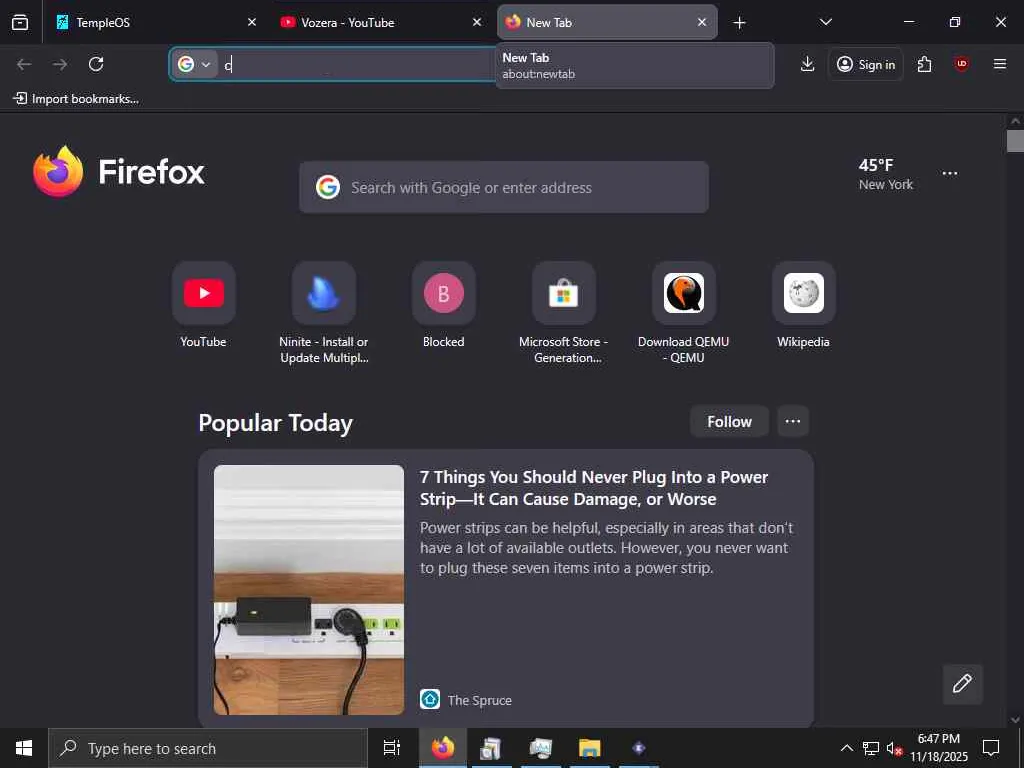Expand the list all tabs chevron

[x=825, y=22]
